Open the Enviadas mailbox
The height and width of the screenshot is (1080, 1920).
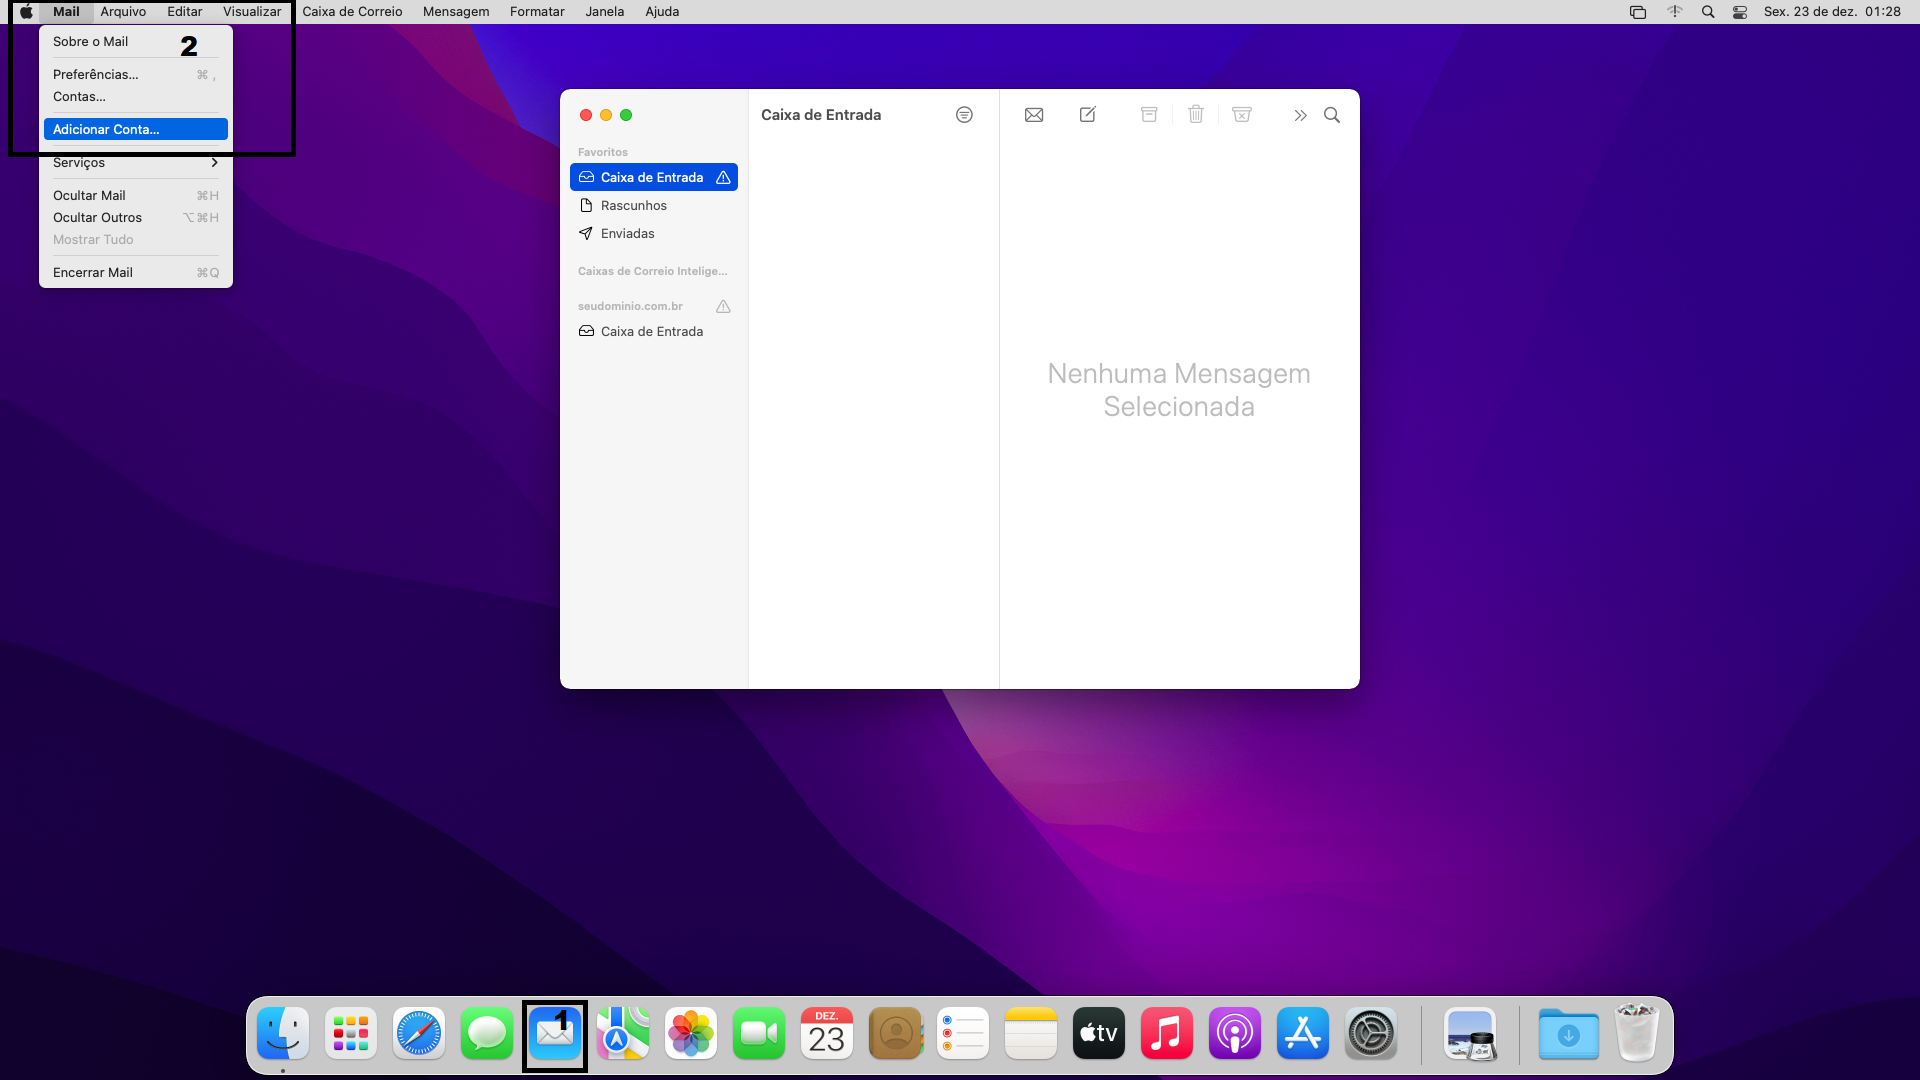coord(627,233)
